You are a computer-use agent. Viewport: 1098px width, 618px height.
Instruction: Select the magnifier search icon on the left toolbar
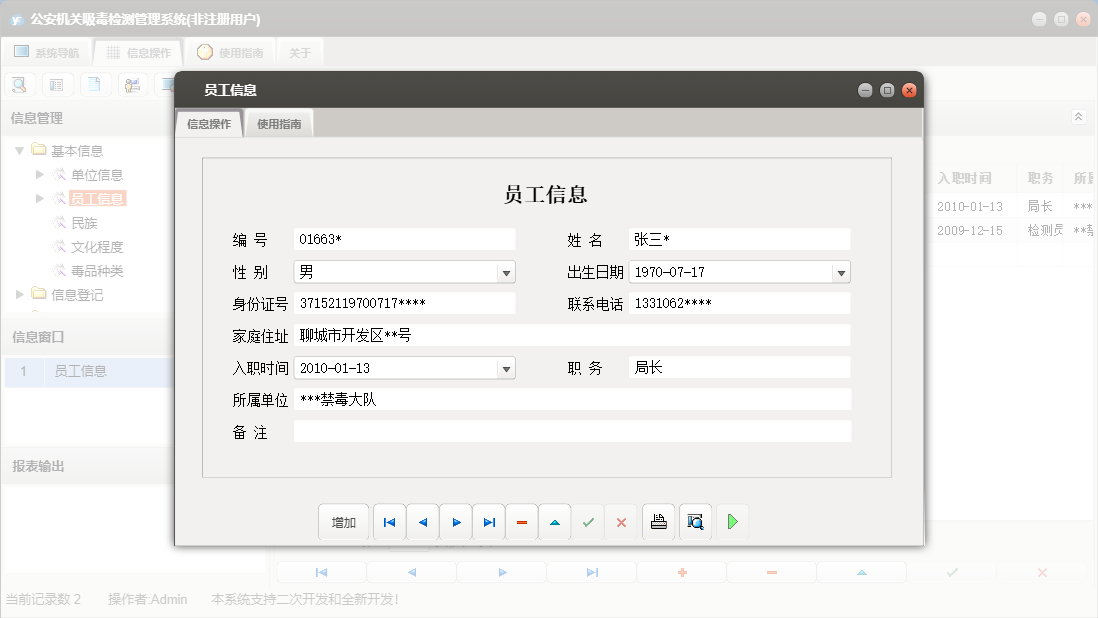pyautogui.click(x=19, y=84)
